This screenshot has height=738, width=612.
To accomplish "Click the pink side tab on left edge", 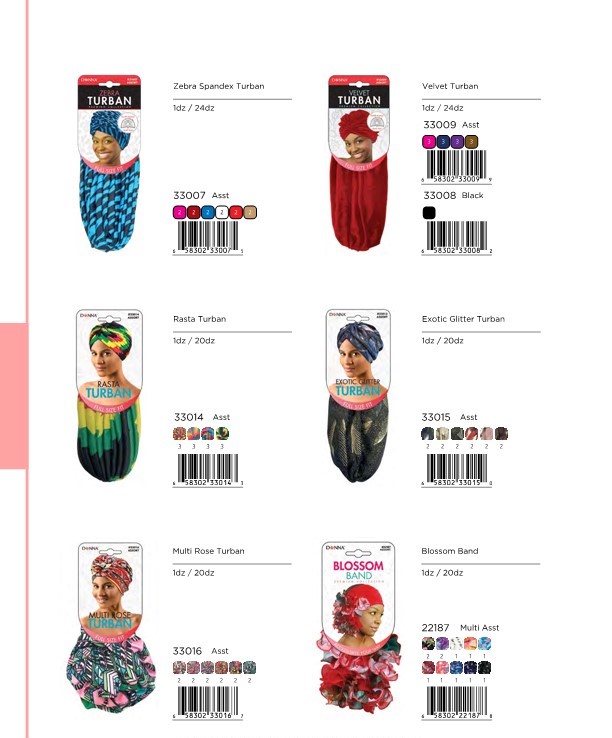I will (14, 396).
